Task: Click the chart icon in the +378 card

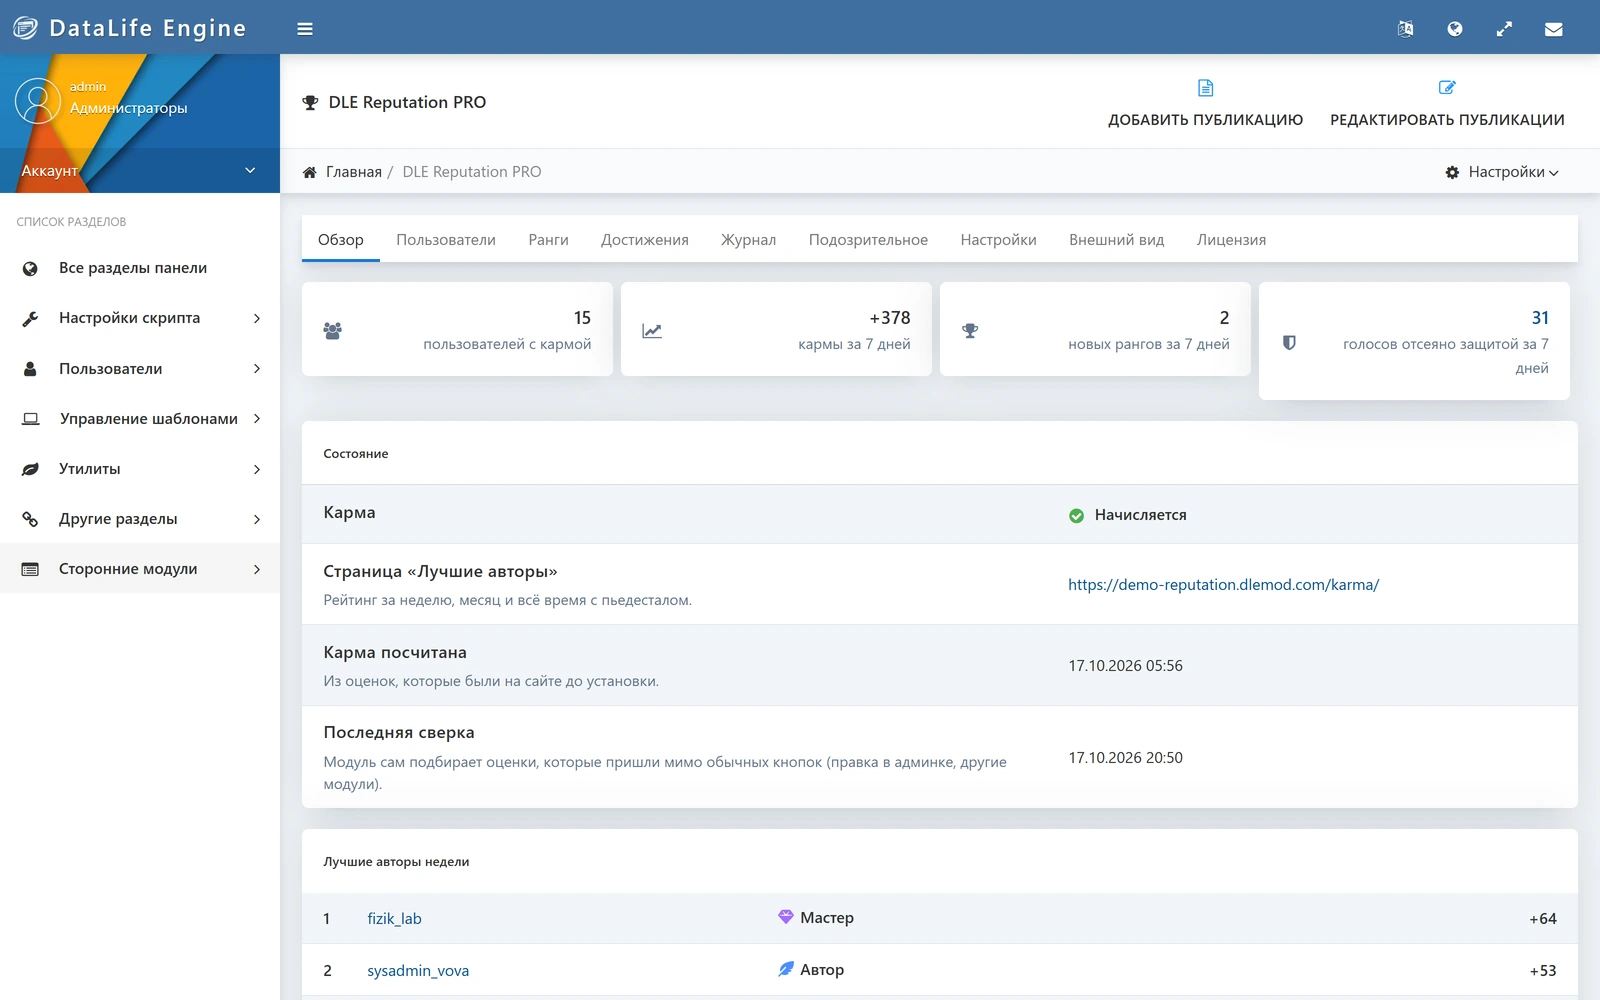Action: 652,330
